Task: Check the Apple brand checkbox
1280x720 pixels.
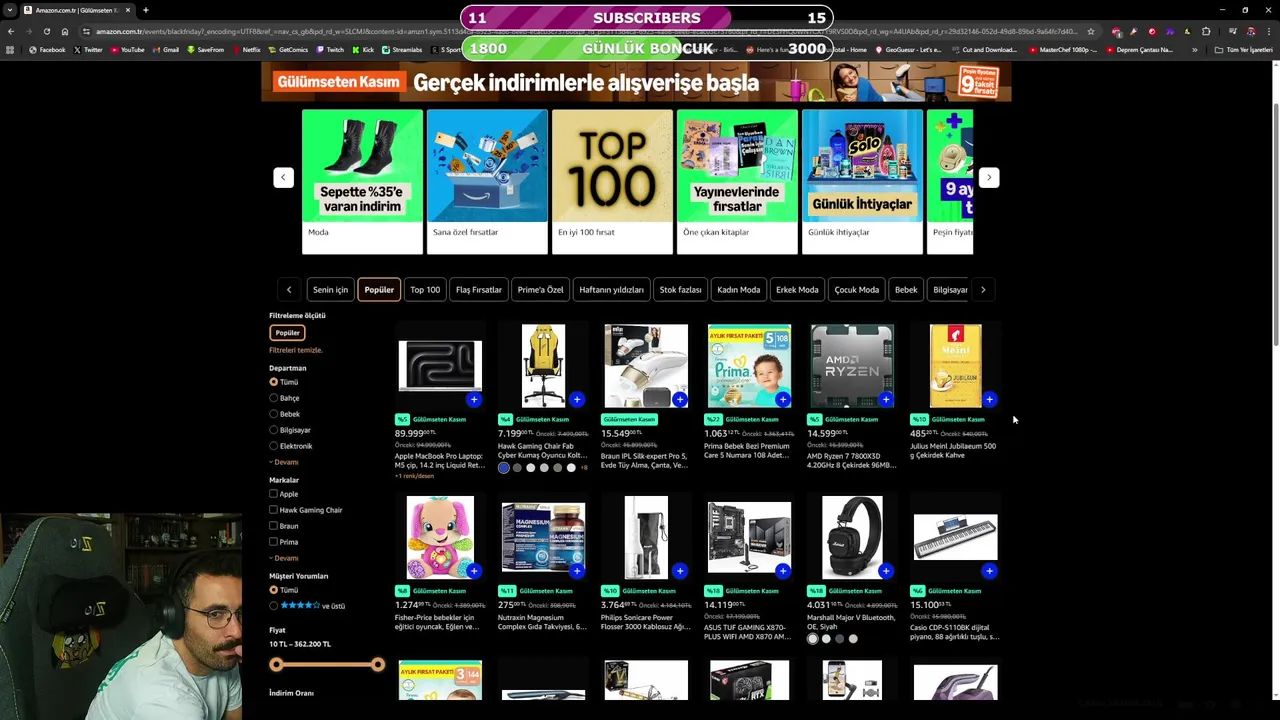Action: [273, 494]
